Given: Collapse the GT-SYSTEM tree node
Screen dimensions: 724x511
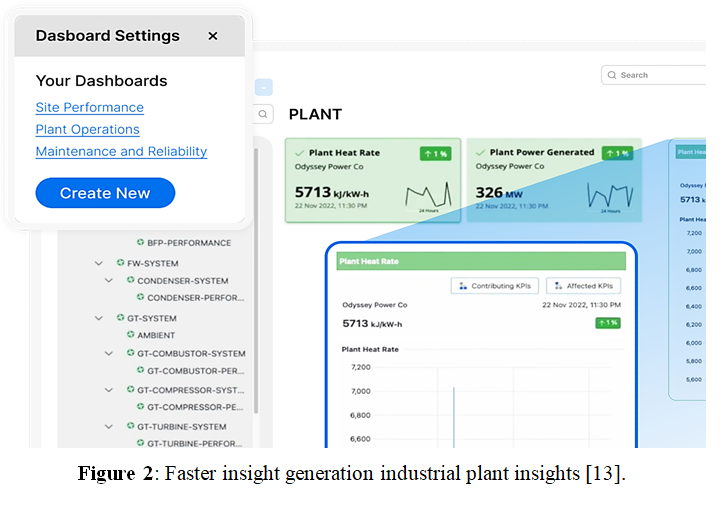Looking at the screenshot, I should (99, 318).
